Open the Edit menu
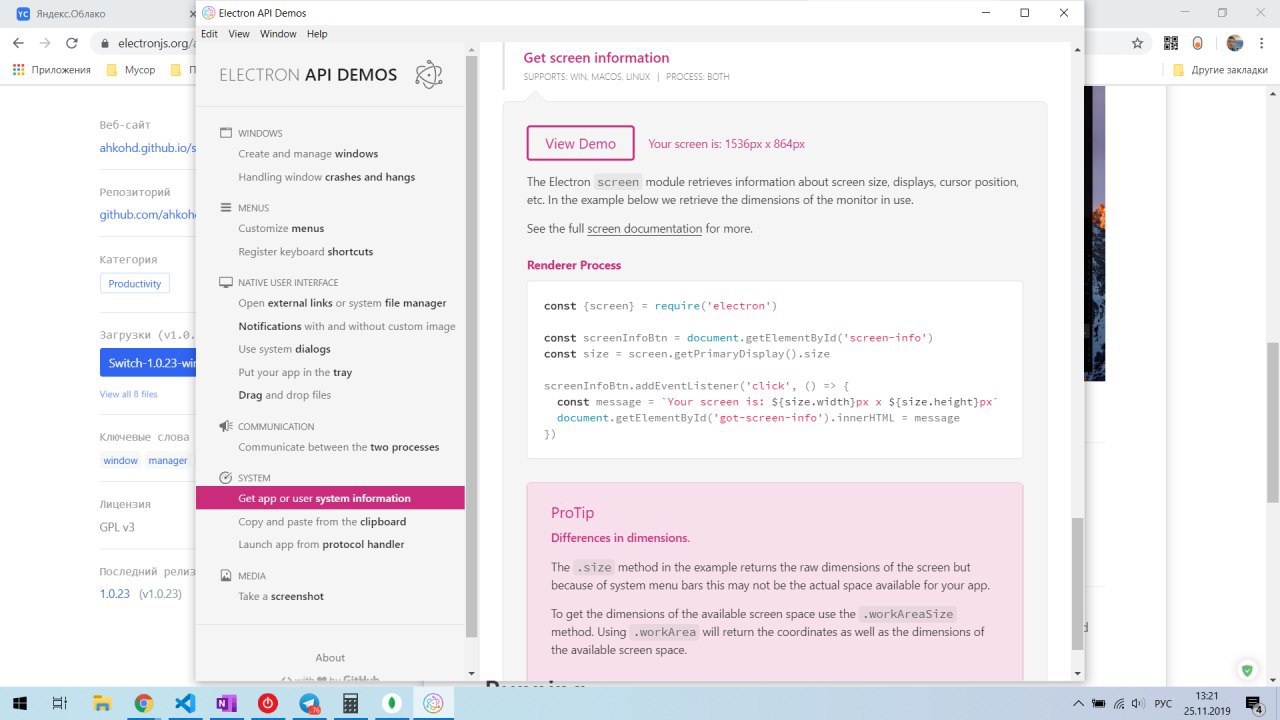 click(209, 34)
